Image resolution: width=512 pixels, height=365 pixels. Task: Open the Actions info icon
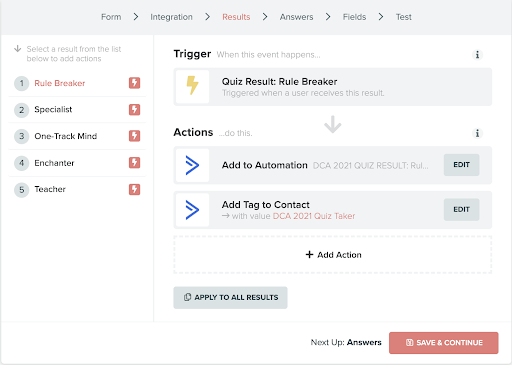click(x=477, y=133)
